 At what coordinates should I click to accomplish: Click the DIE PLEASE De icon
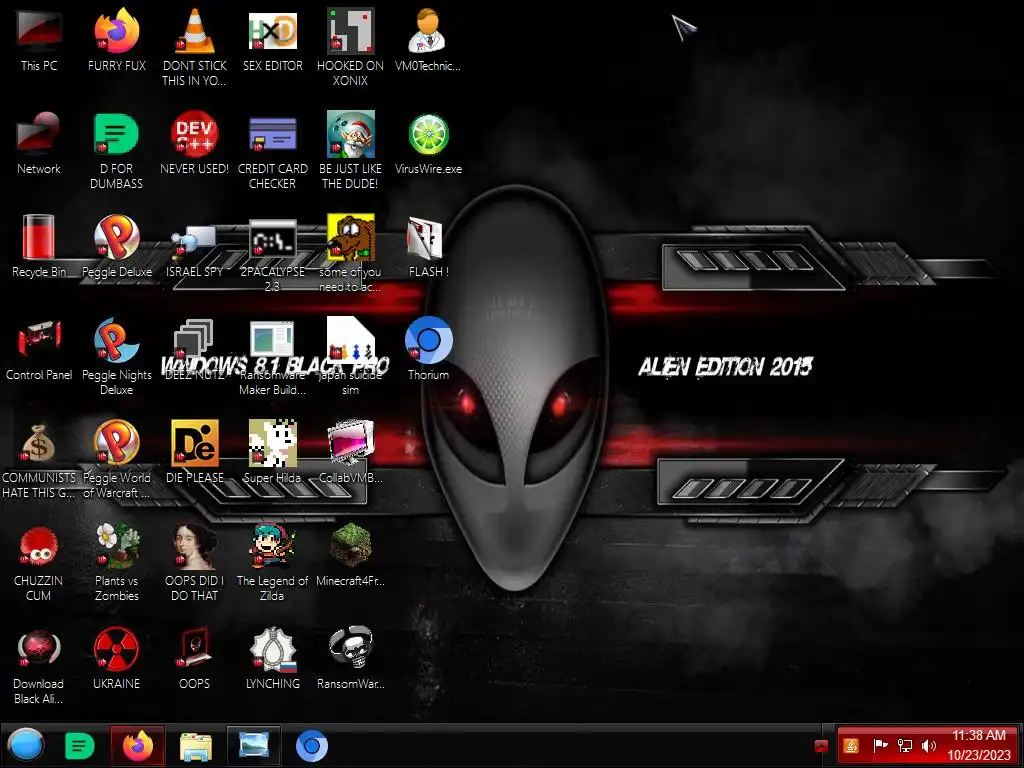tap(195, 453)
